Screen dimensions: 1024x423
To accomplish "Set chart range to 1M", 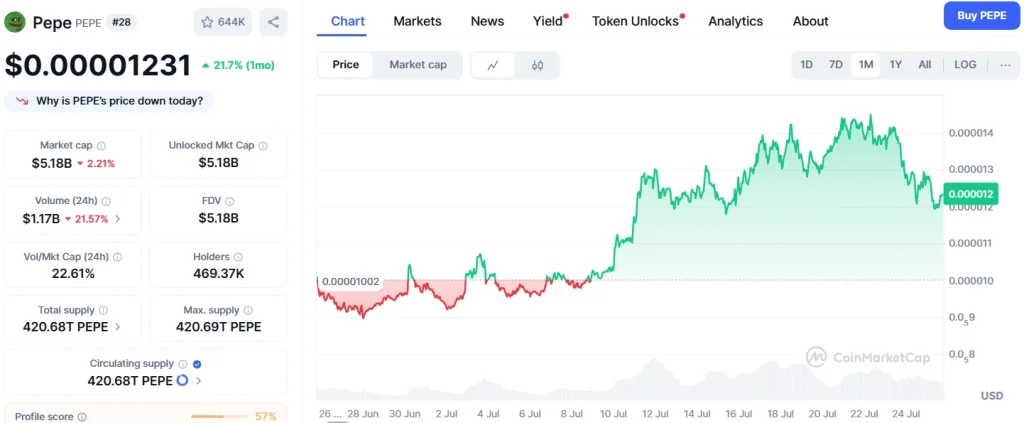I will (x=866, y=65).
